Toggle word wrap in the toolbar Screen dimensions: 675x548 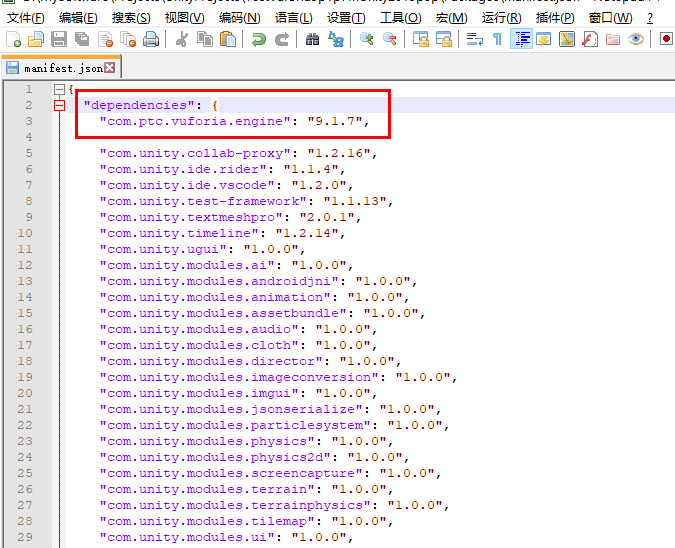[474, 40]
